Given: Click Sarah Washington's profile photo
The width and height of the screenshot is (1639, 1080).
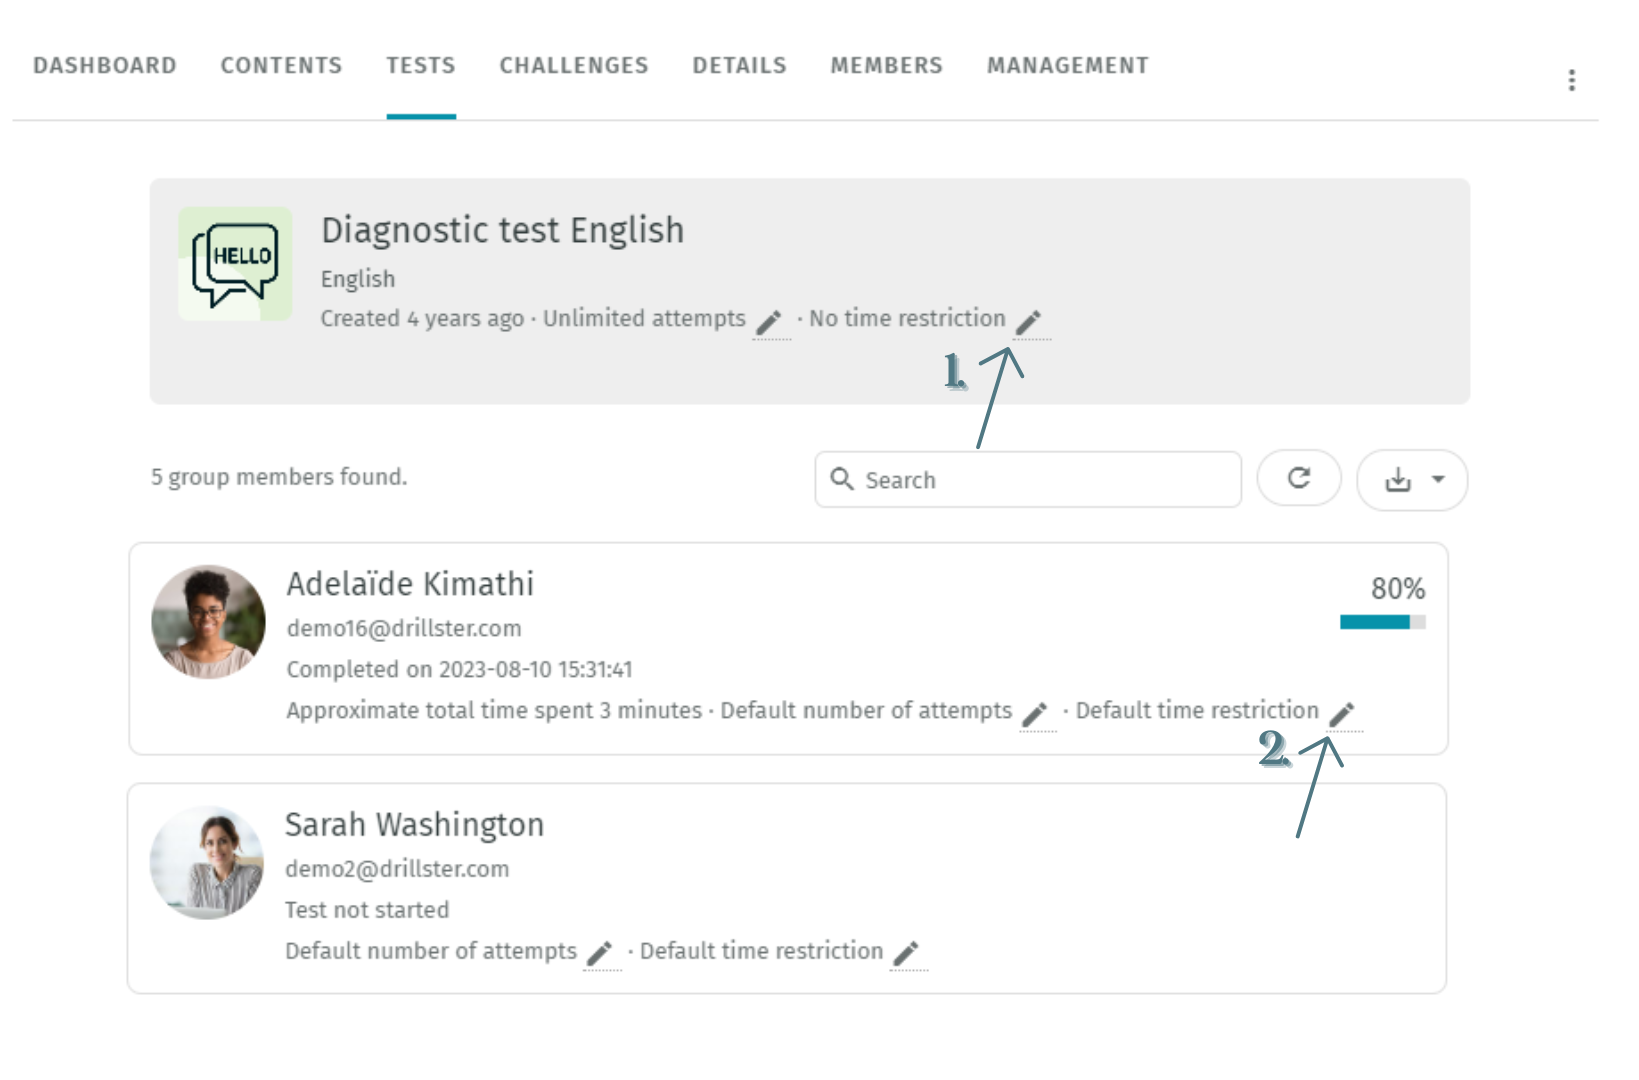Looking at the screenshot, I should tap(206, 862).
